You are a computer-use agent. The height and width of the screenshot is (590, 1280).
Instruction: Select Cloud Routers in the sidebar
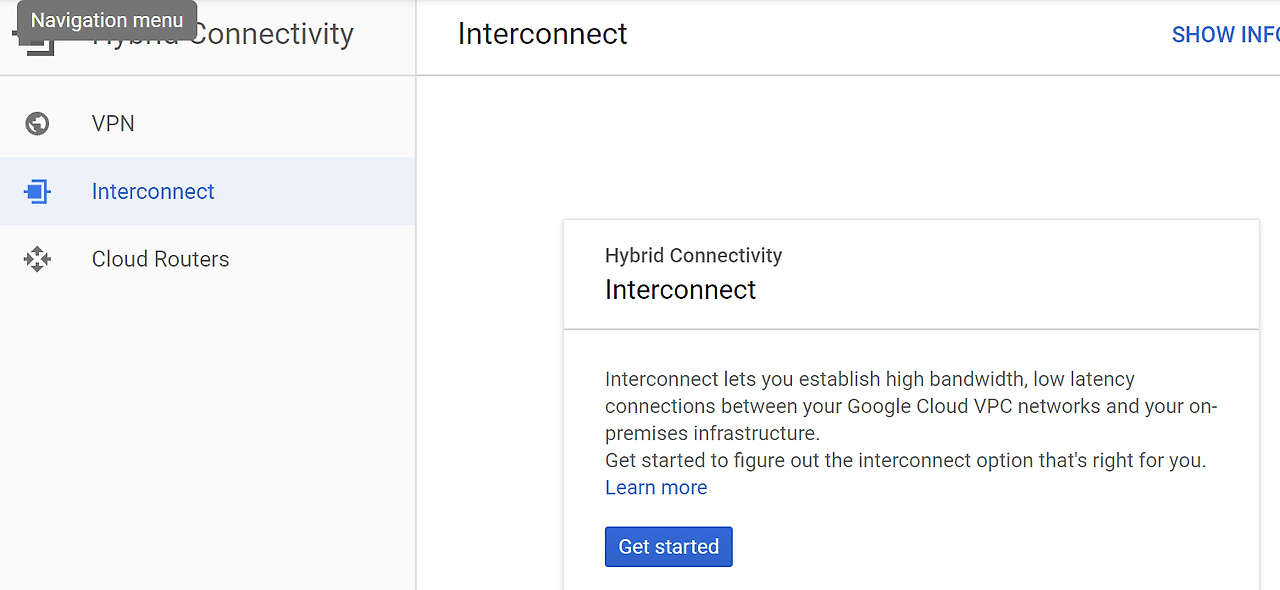(x=160, y=259)
